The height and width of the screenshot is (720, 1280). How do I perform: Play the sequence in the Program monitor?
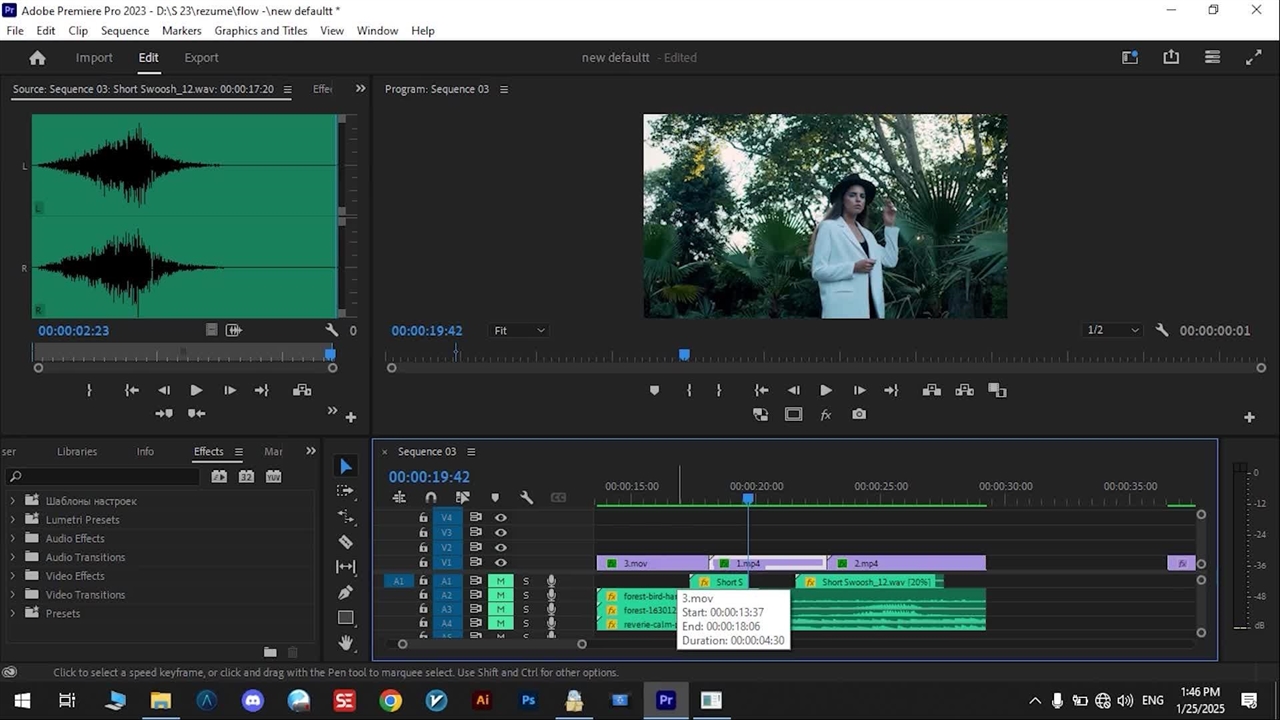tap(826, 390)
